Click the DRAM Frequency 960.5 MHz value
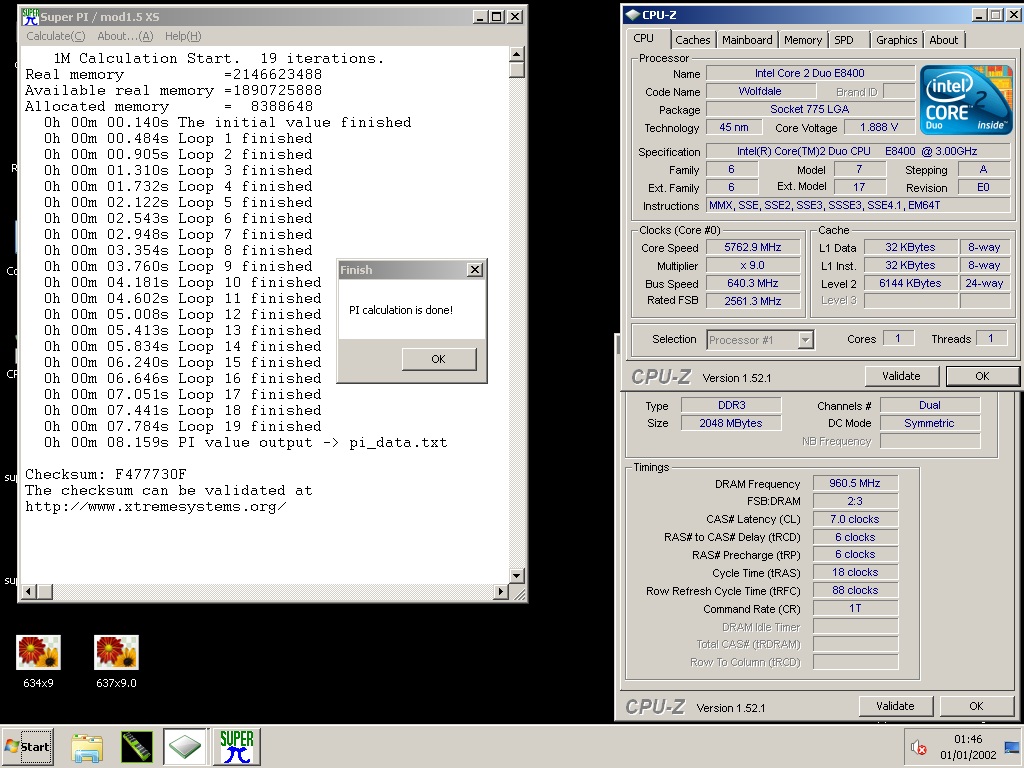The width and height of the screenshot is (1024, 768). 855,483
